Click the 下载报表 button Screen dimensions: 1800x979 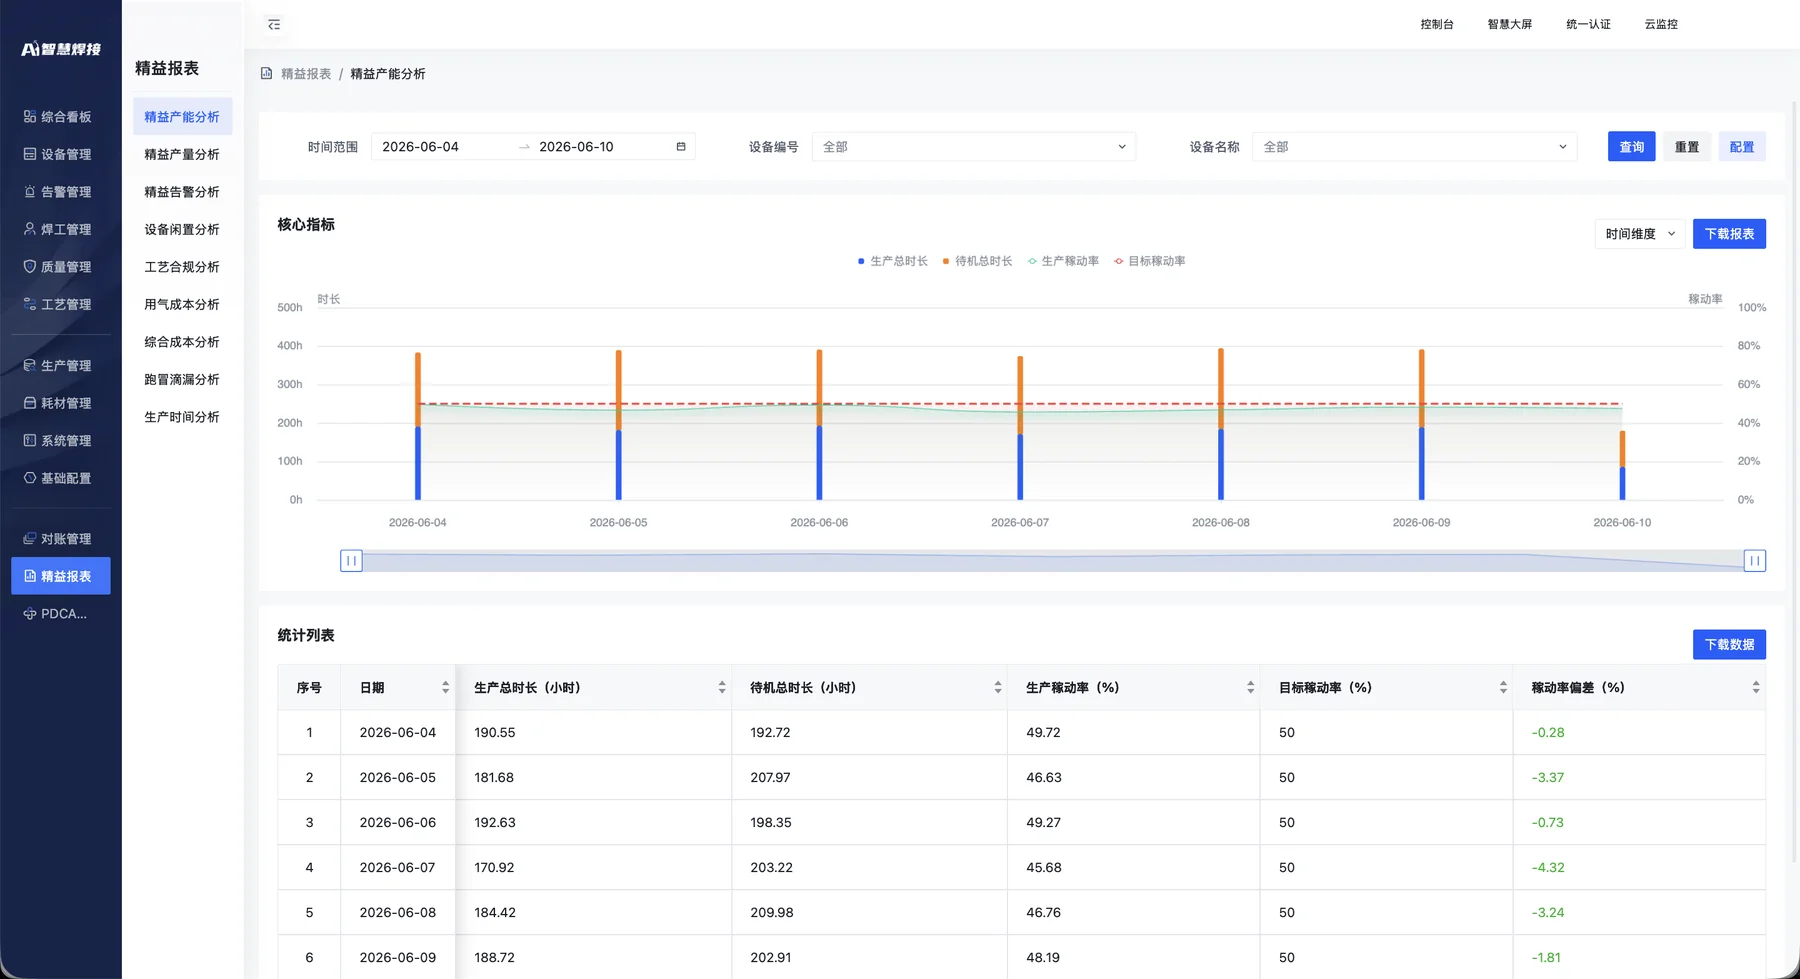pos(1729,234)
